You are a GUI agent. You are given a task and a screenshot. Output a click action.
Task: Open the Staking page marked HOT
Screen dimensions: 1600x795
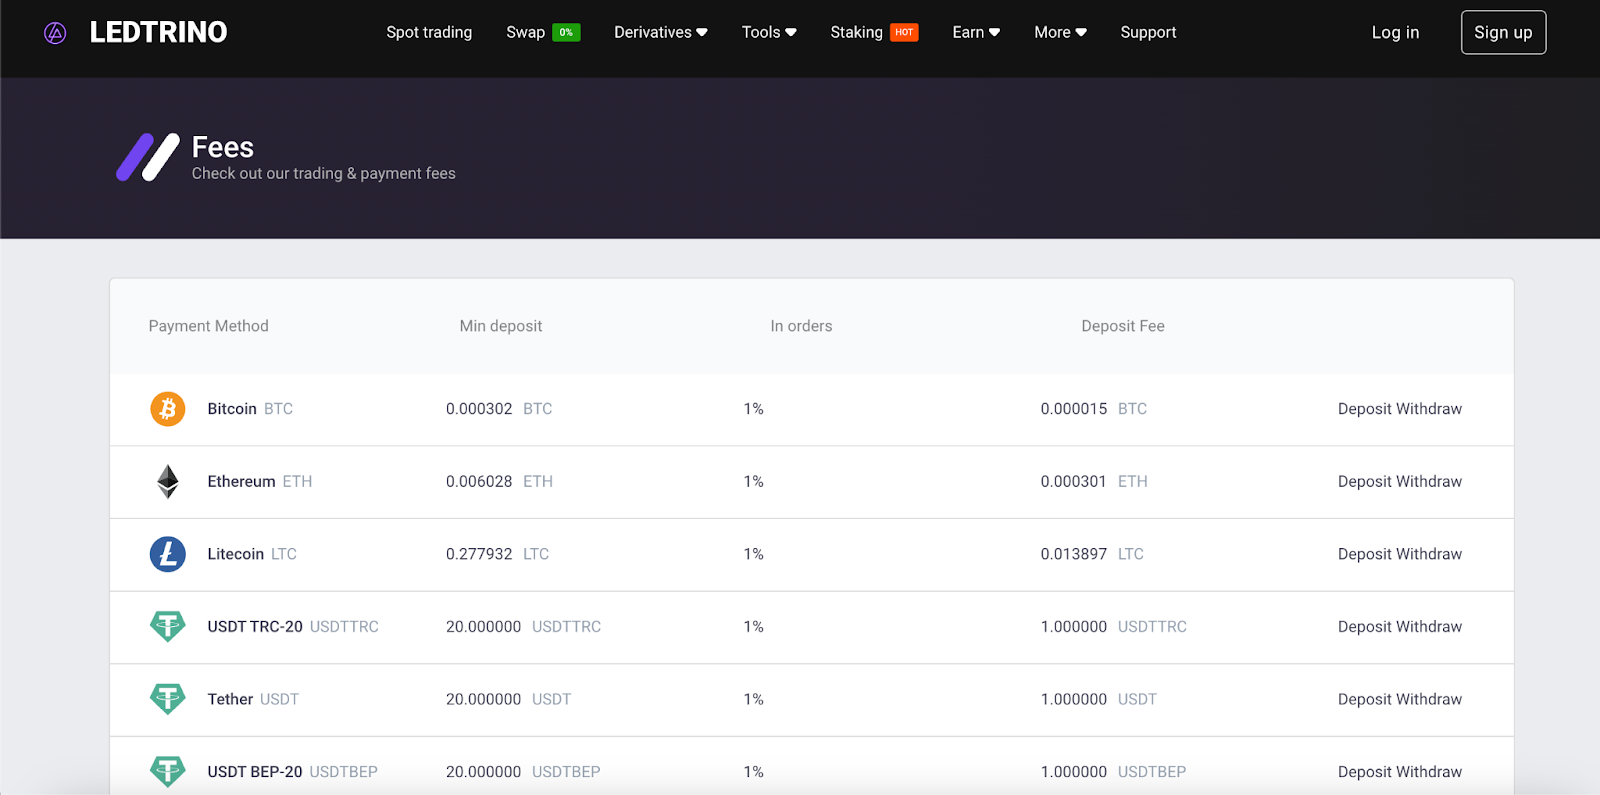[x=857, y=32]
